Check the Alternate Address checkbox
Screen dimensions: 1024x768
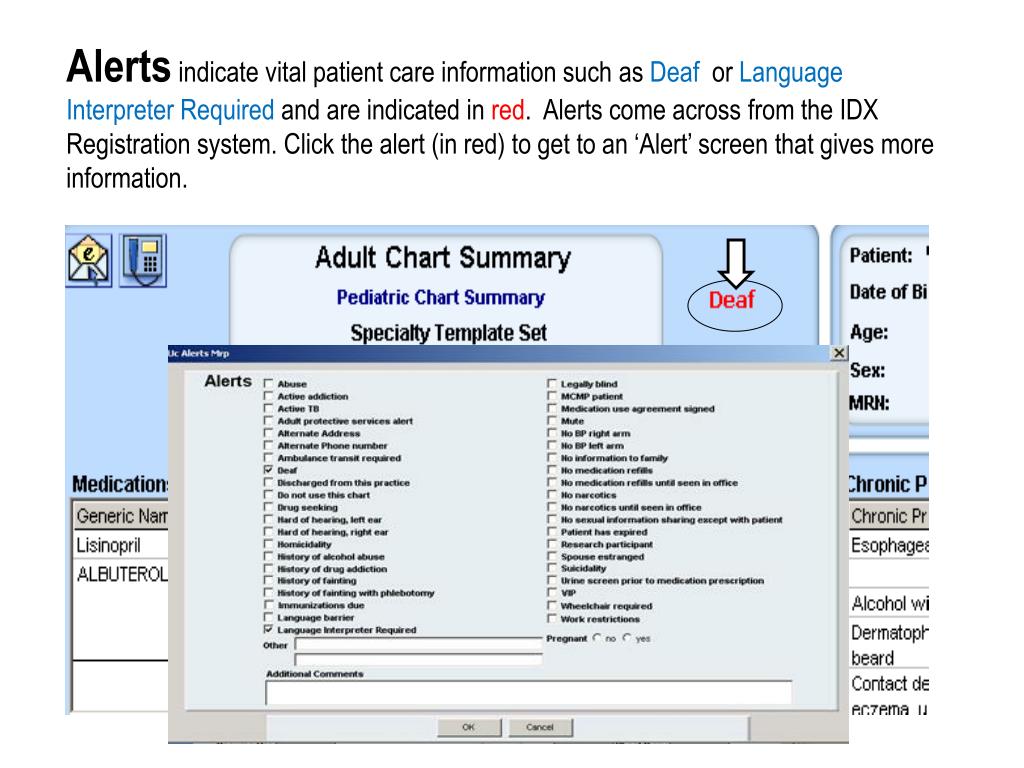[268, 433]
